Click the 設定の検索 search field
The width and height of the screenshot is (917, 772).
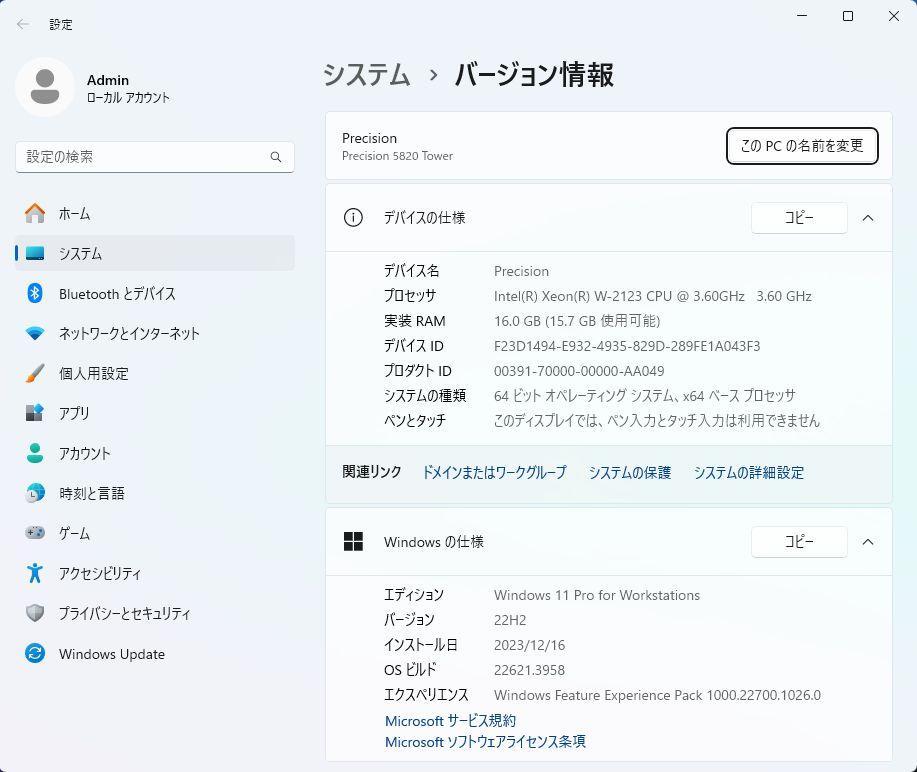click(x=155, y=157)
